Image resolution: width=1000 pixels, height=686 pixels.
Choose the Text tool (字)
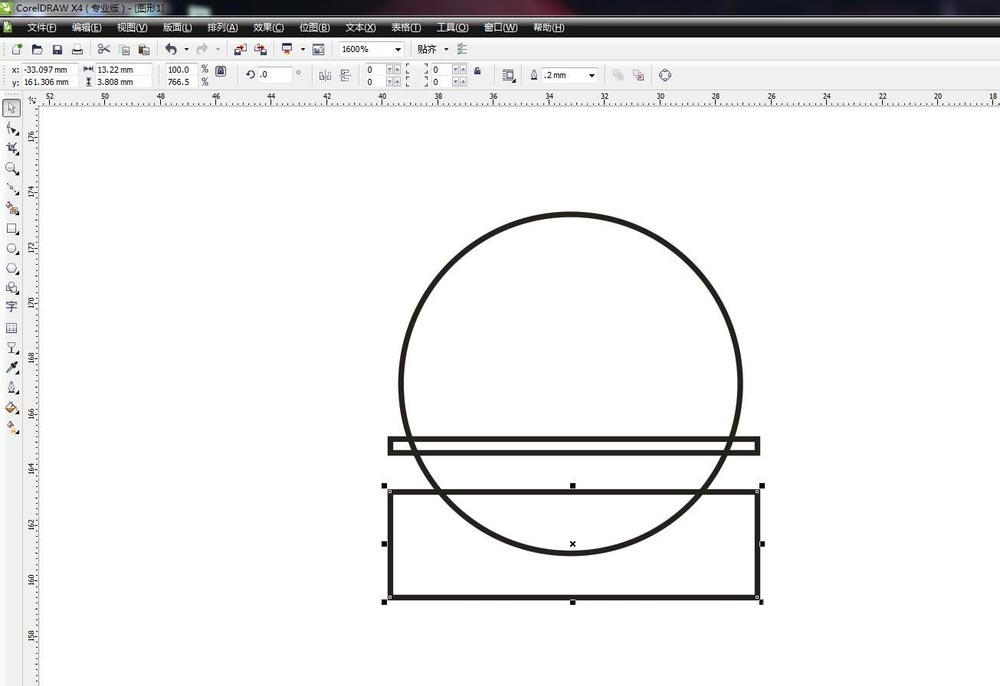(x=12, y=307)
